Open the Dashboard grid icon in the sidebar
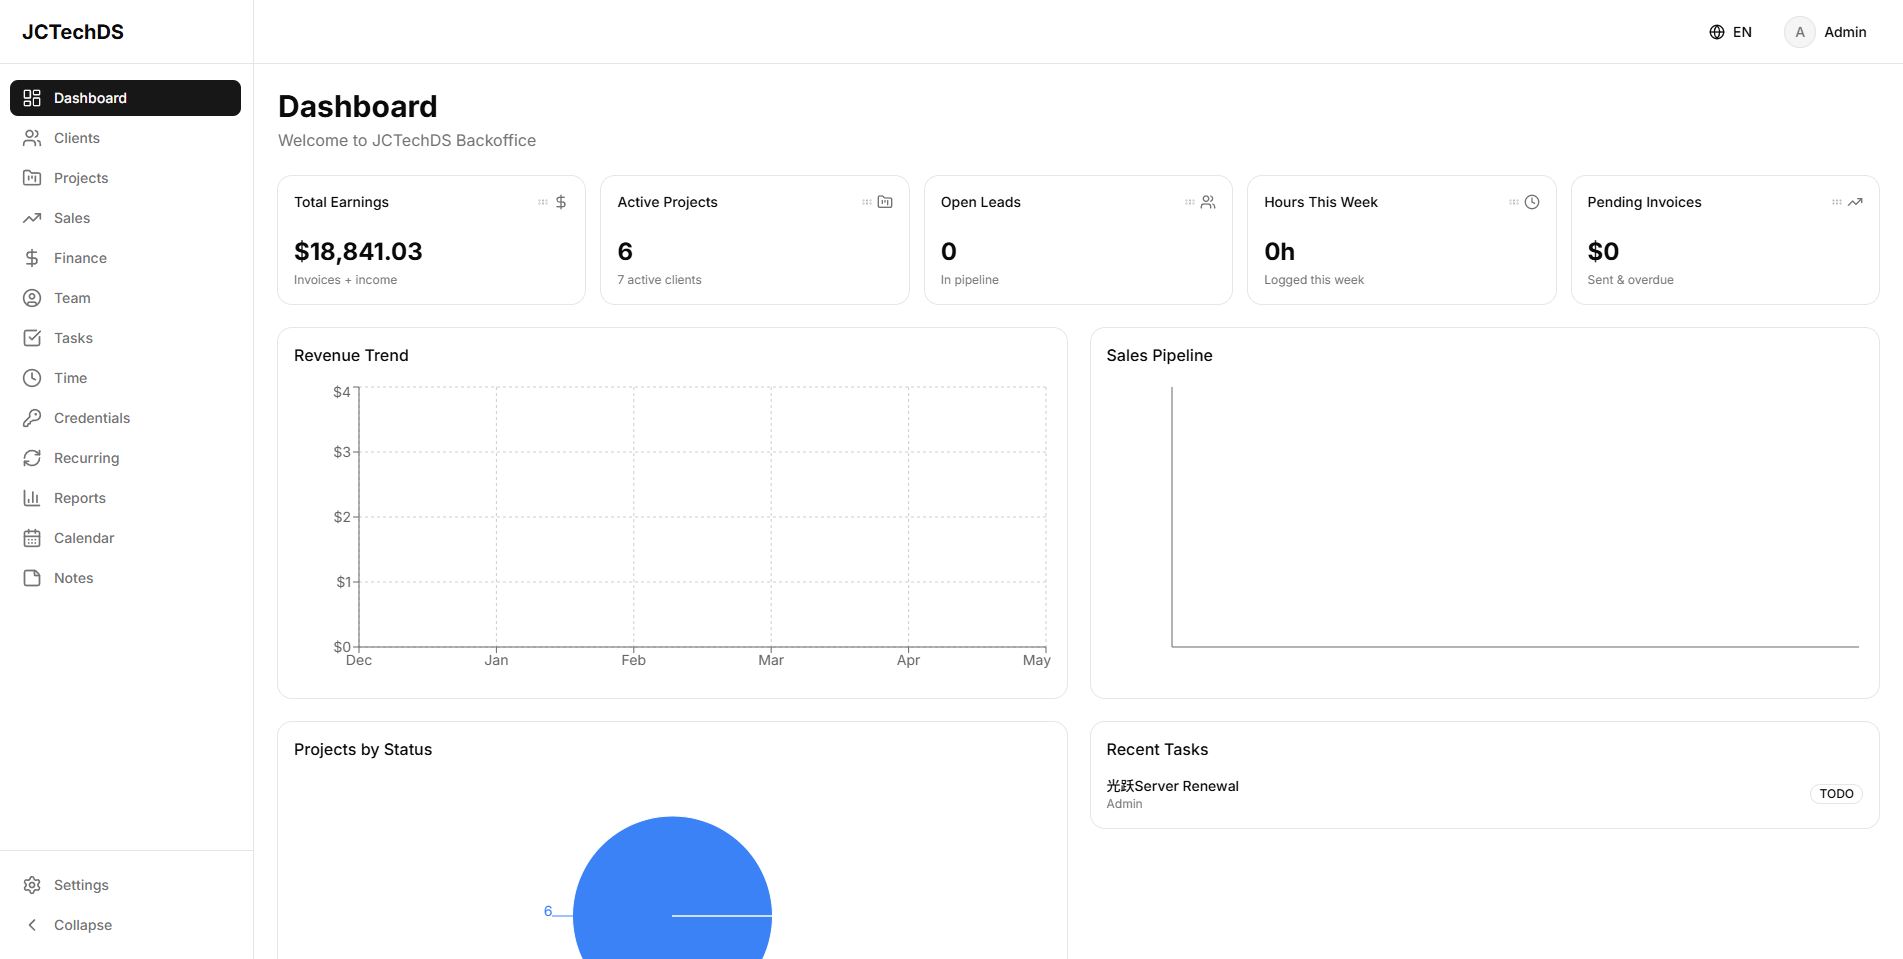The width and height of the screenshot is (1903, 959). coord(32,98)
